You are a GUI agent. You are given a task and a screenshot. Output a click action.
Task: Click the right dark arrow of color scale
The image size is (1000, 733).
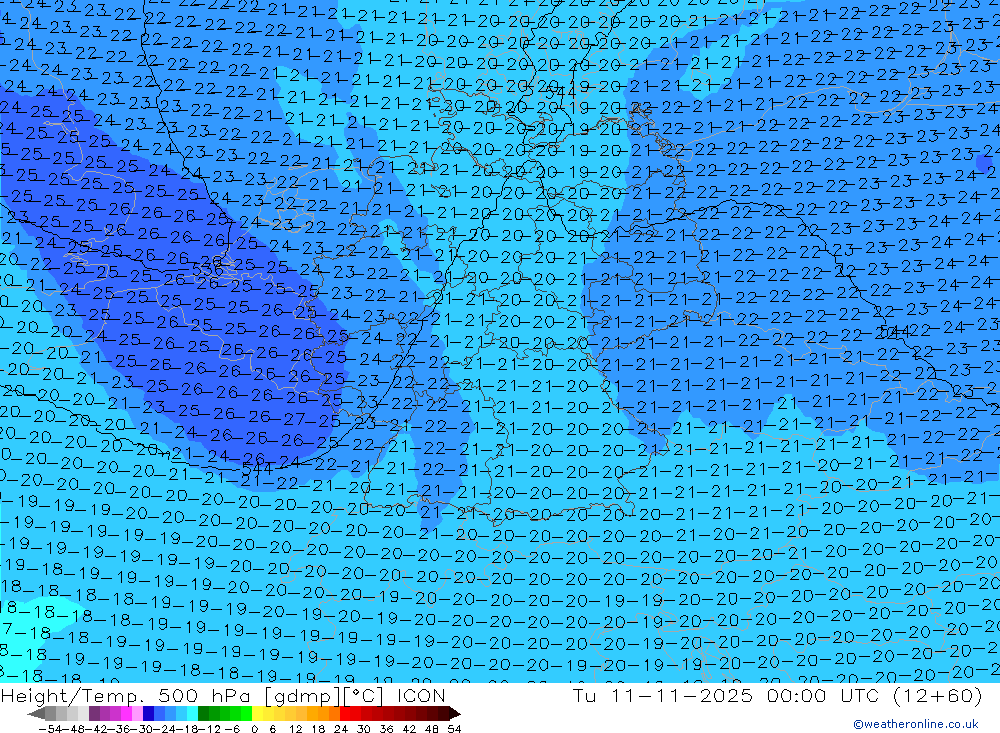click(x=455, y=713)
